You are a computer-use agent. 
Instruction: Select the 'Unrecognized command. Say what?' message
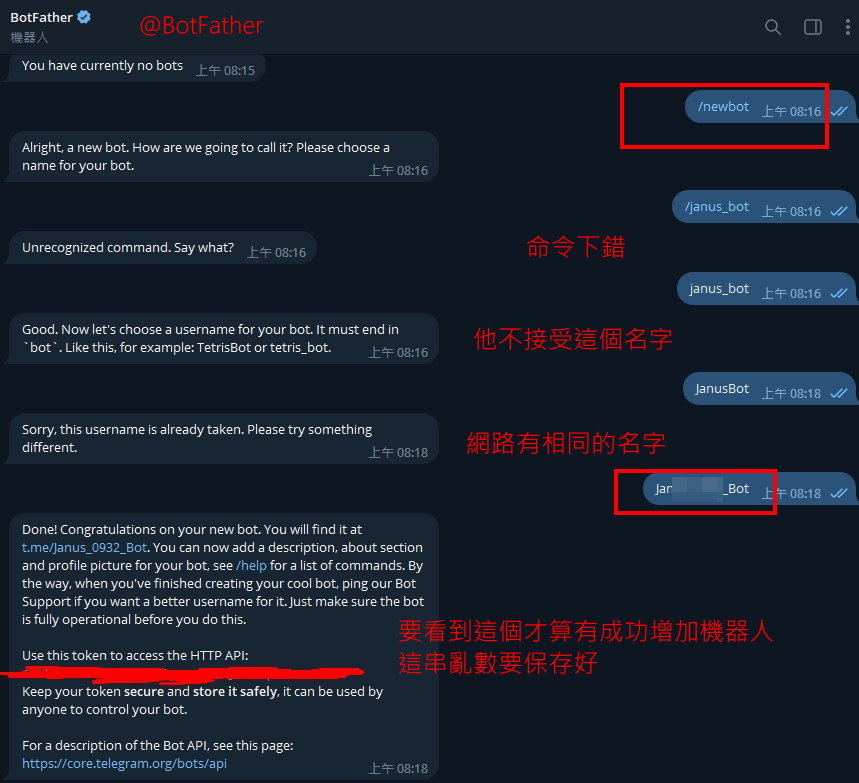(161, 248)
